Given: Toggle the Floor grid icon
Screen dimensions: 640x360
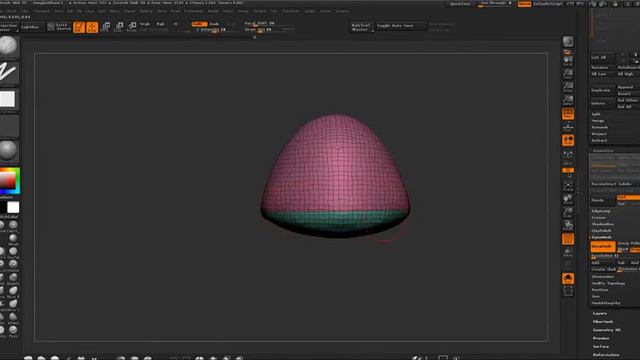Looking at the screenshot, I should (x=568, y=127).
